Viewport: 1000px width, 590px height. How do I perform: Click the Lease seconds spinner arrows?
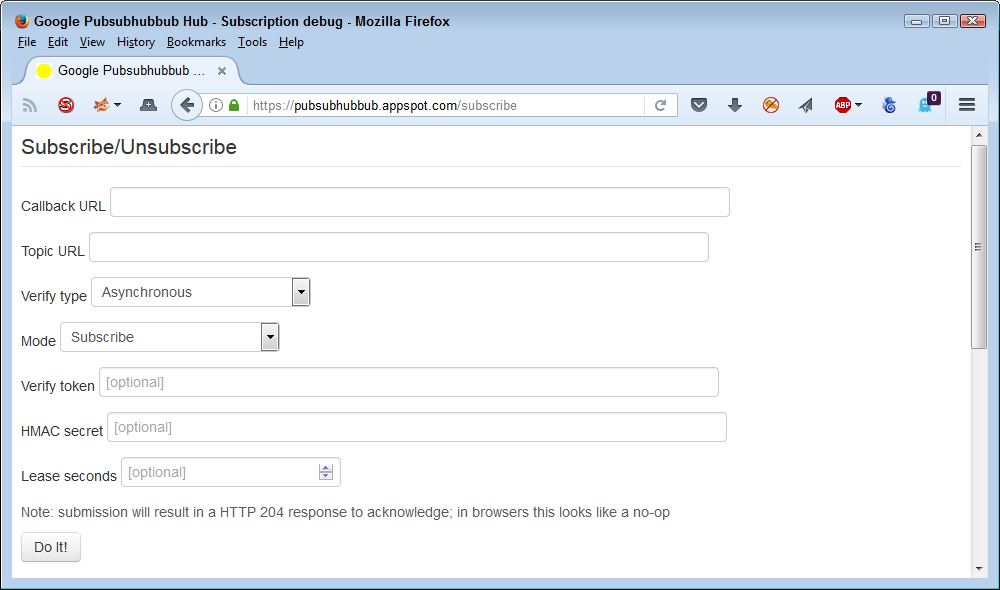point(326,472)
